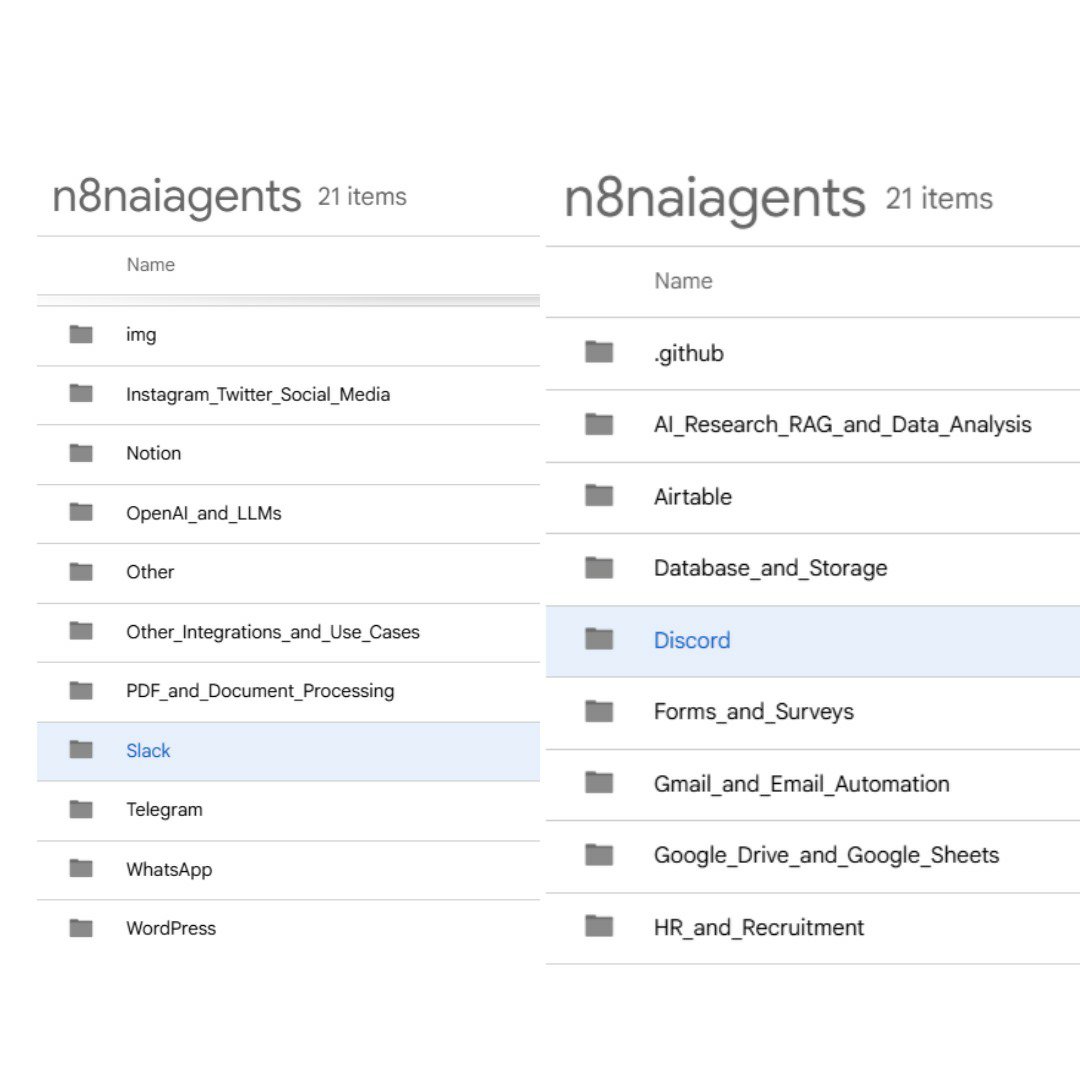Screen dimensions: 1080x1080
Task: Select the Airtable folder icon
Action: [599, 496]
